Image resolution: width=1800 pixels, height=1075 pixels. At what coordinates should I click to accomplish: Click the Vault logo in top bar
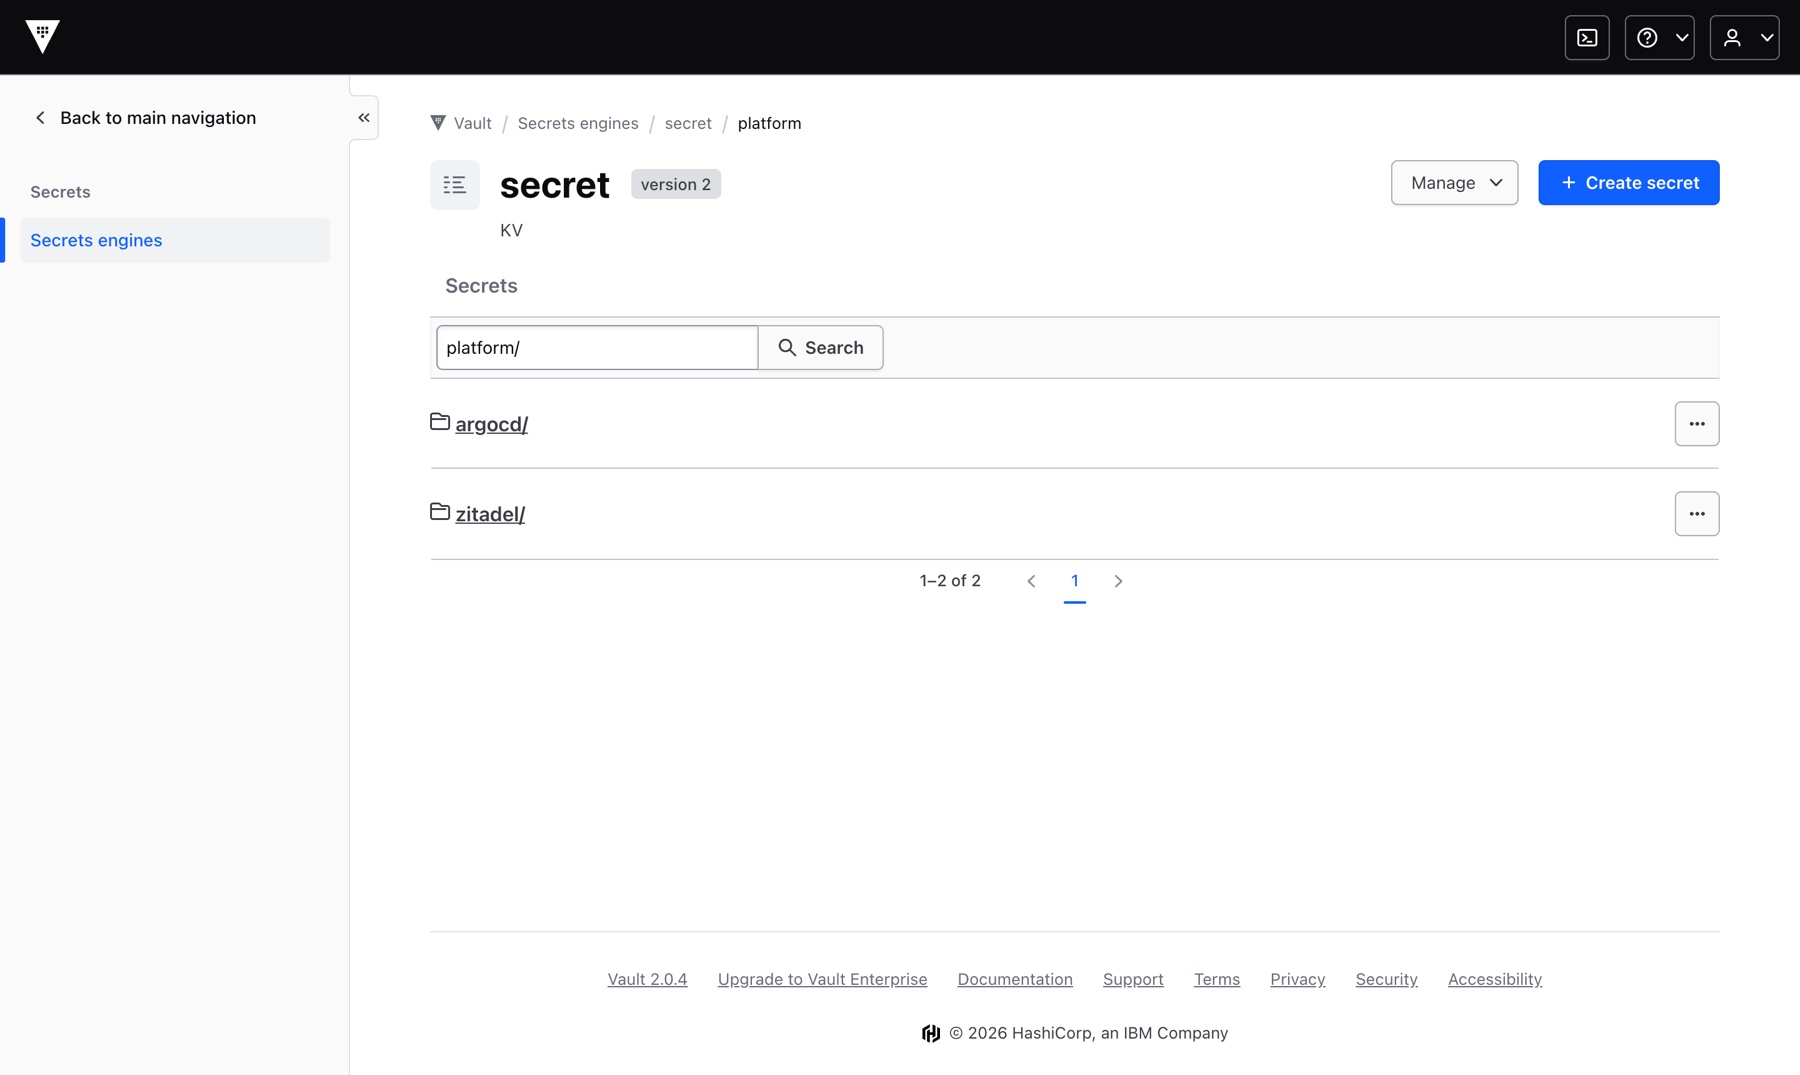pyautogui.click(x=42, y=37)
